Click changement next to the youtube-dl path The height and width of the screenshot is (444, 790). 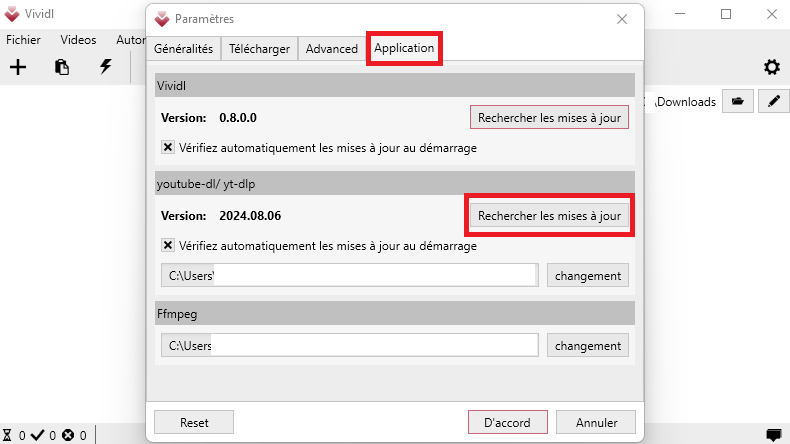[588, 276]
